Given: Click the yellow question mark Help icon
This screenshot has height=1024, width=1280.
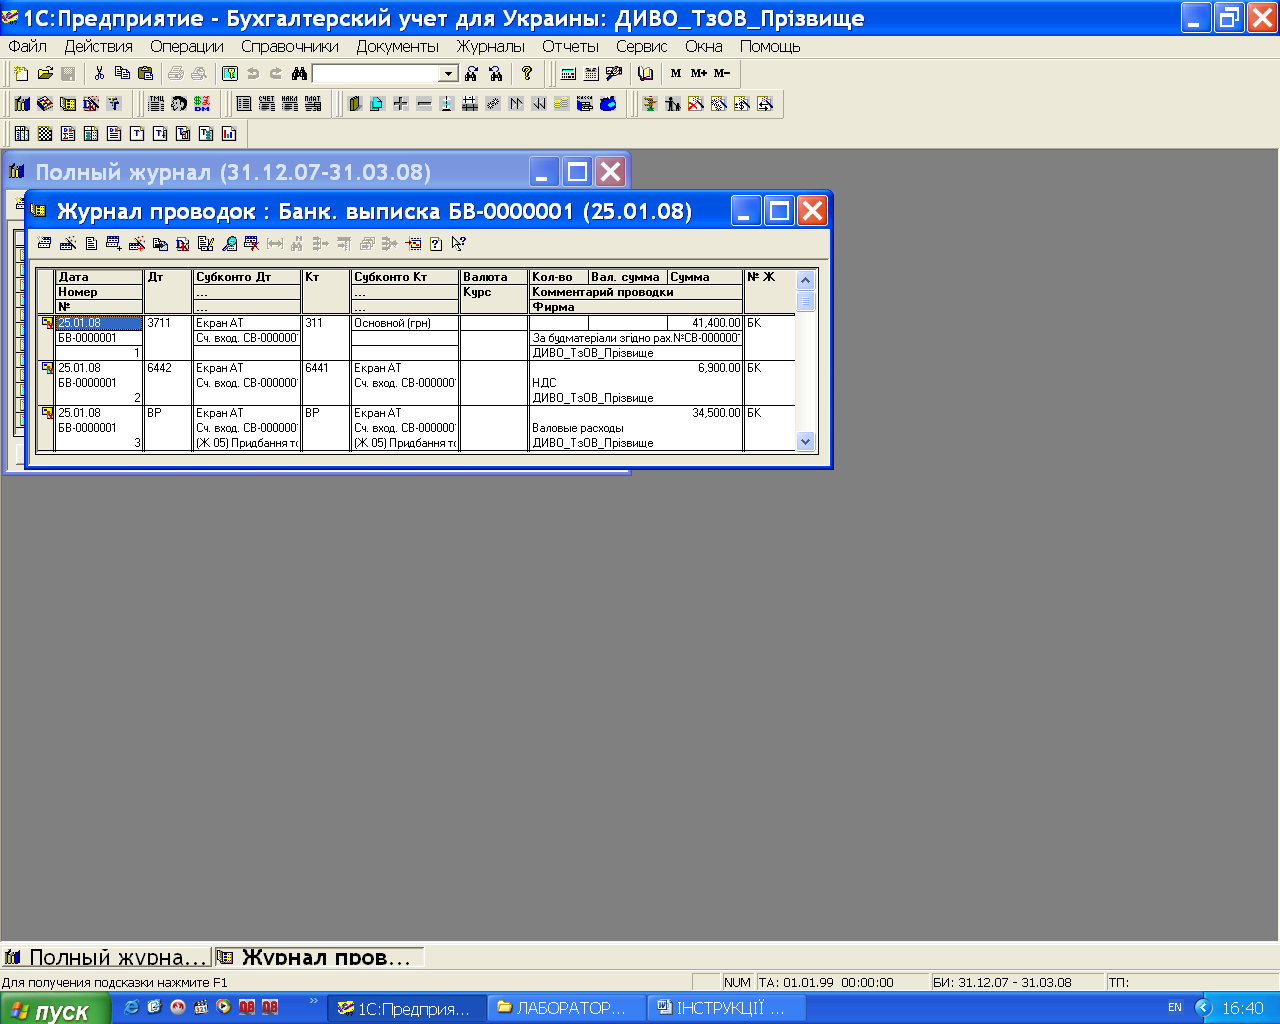Looking at the screenshot, I should point(527,73).
